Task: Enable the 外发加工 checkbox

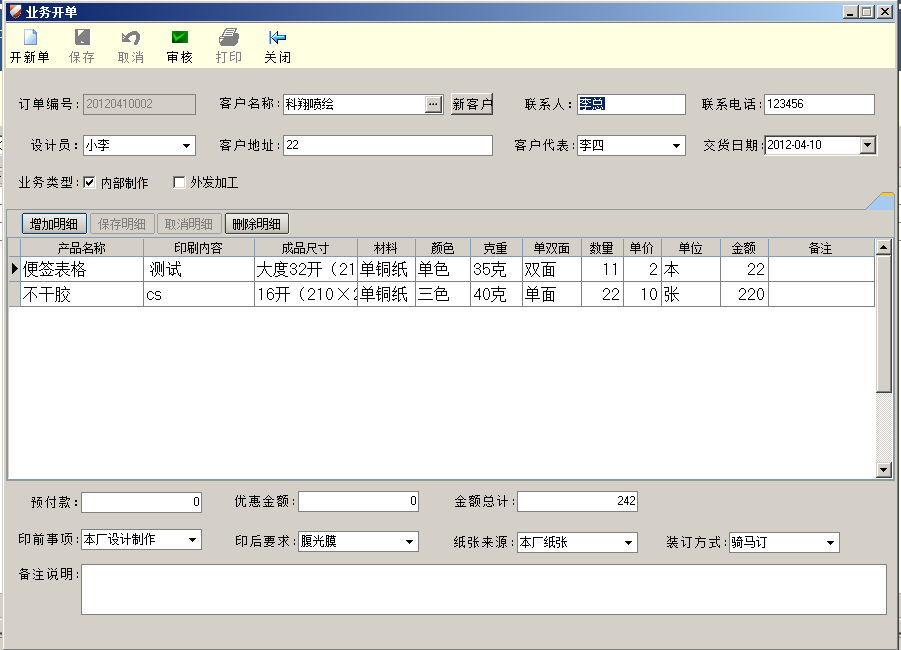Action: pyautogui.click(x=179, y=183)
